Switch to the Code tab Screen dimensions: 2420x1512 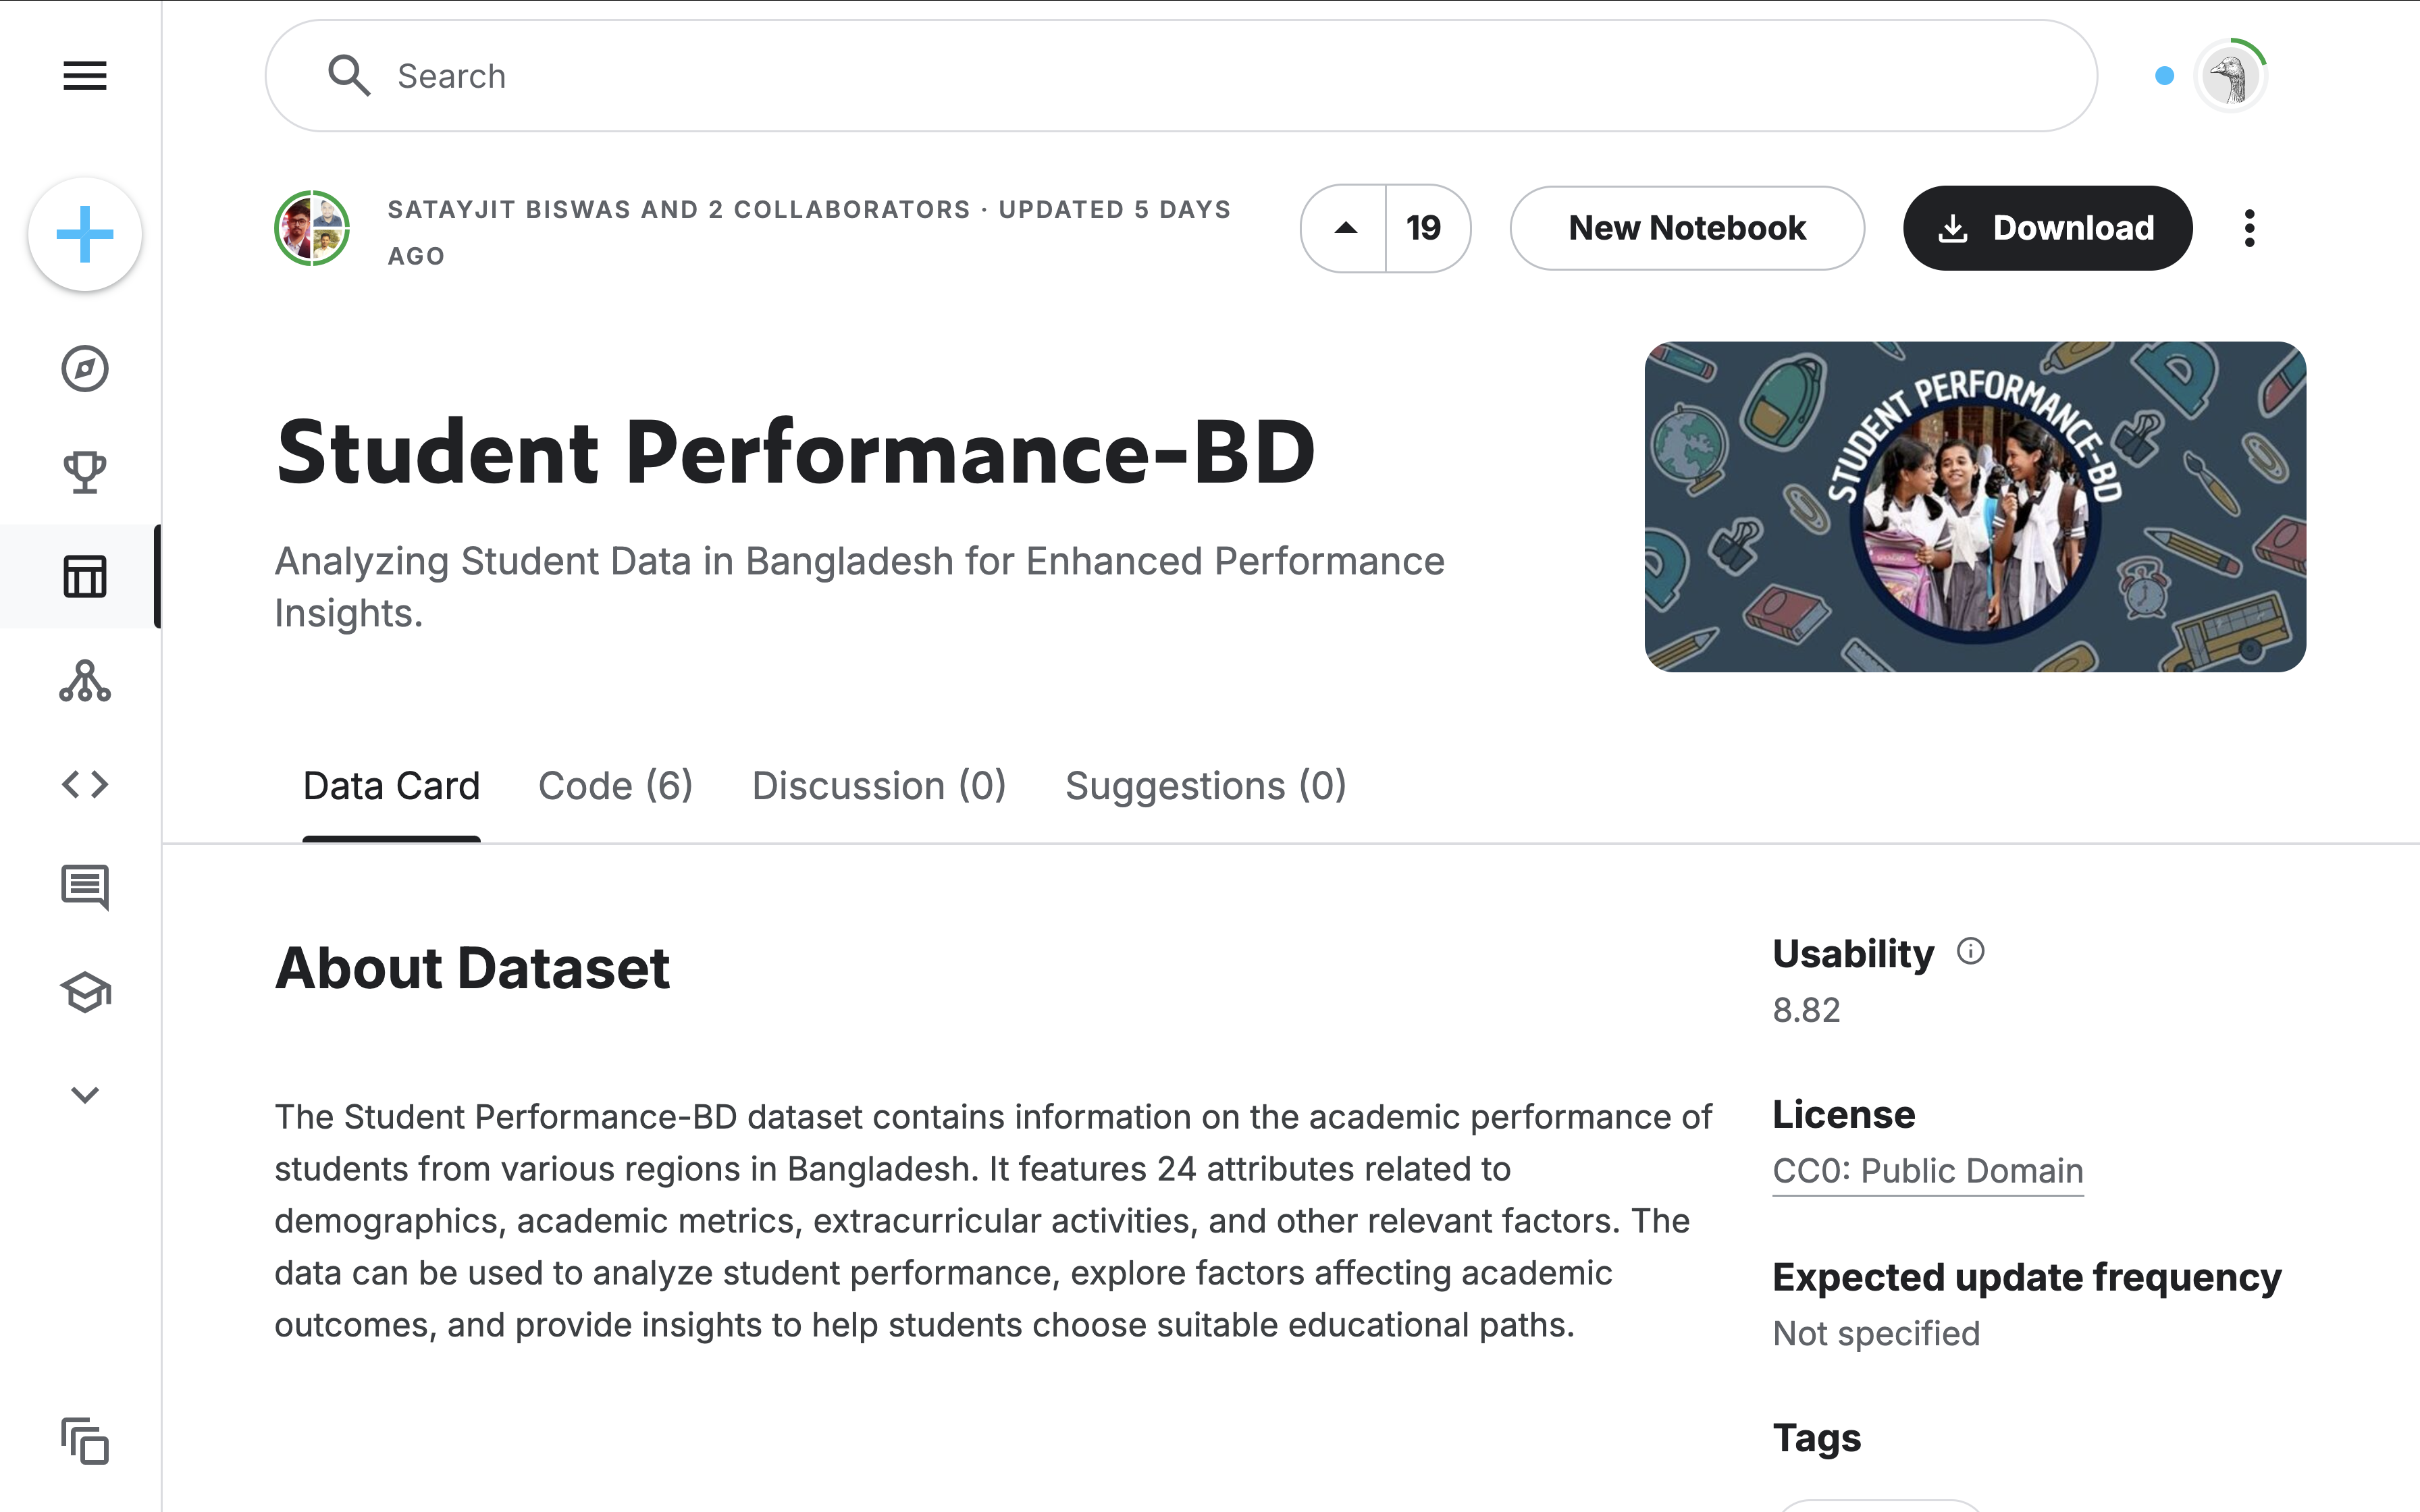615,784
